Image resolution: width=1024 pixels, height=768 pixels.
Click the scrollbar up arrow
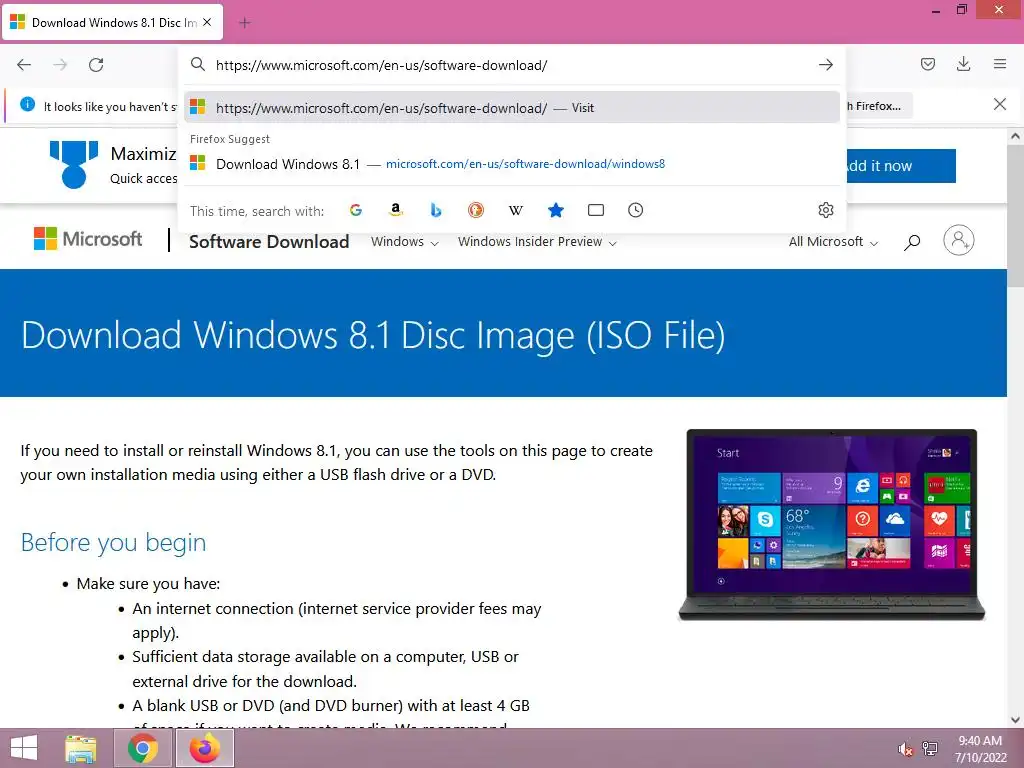tap(1015, 136)
